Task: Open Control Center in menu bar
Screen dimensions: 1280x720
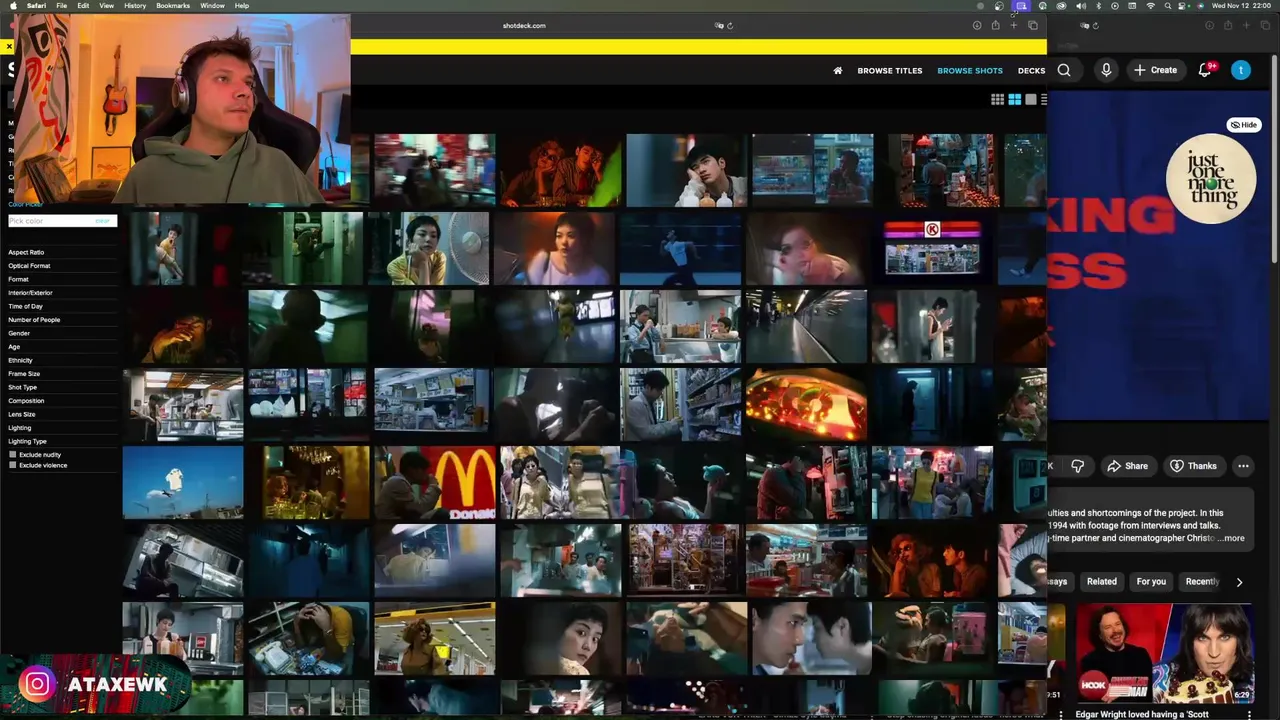Action: pos(1181,6)
